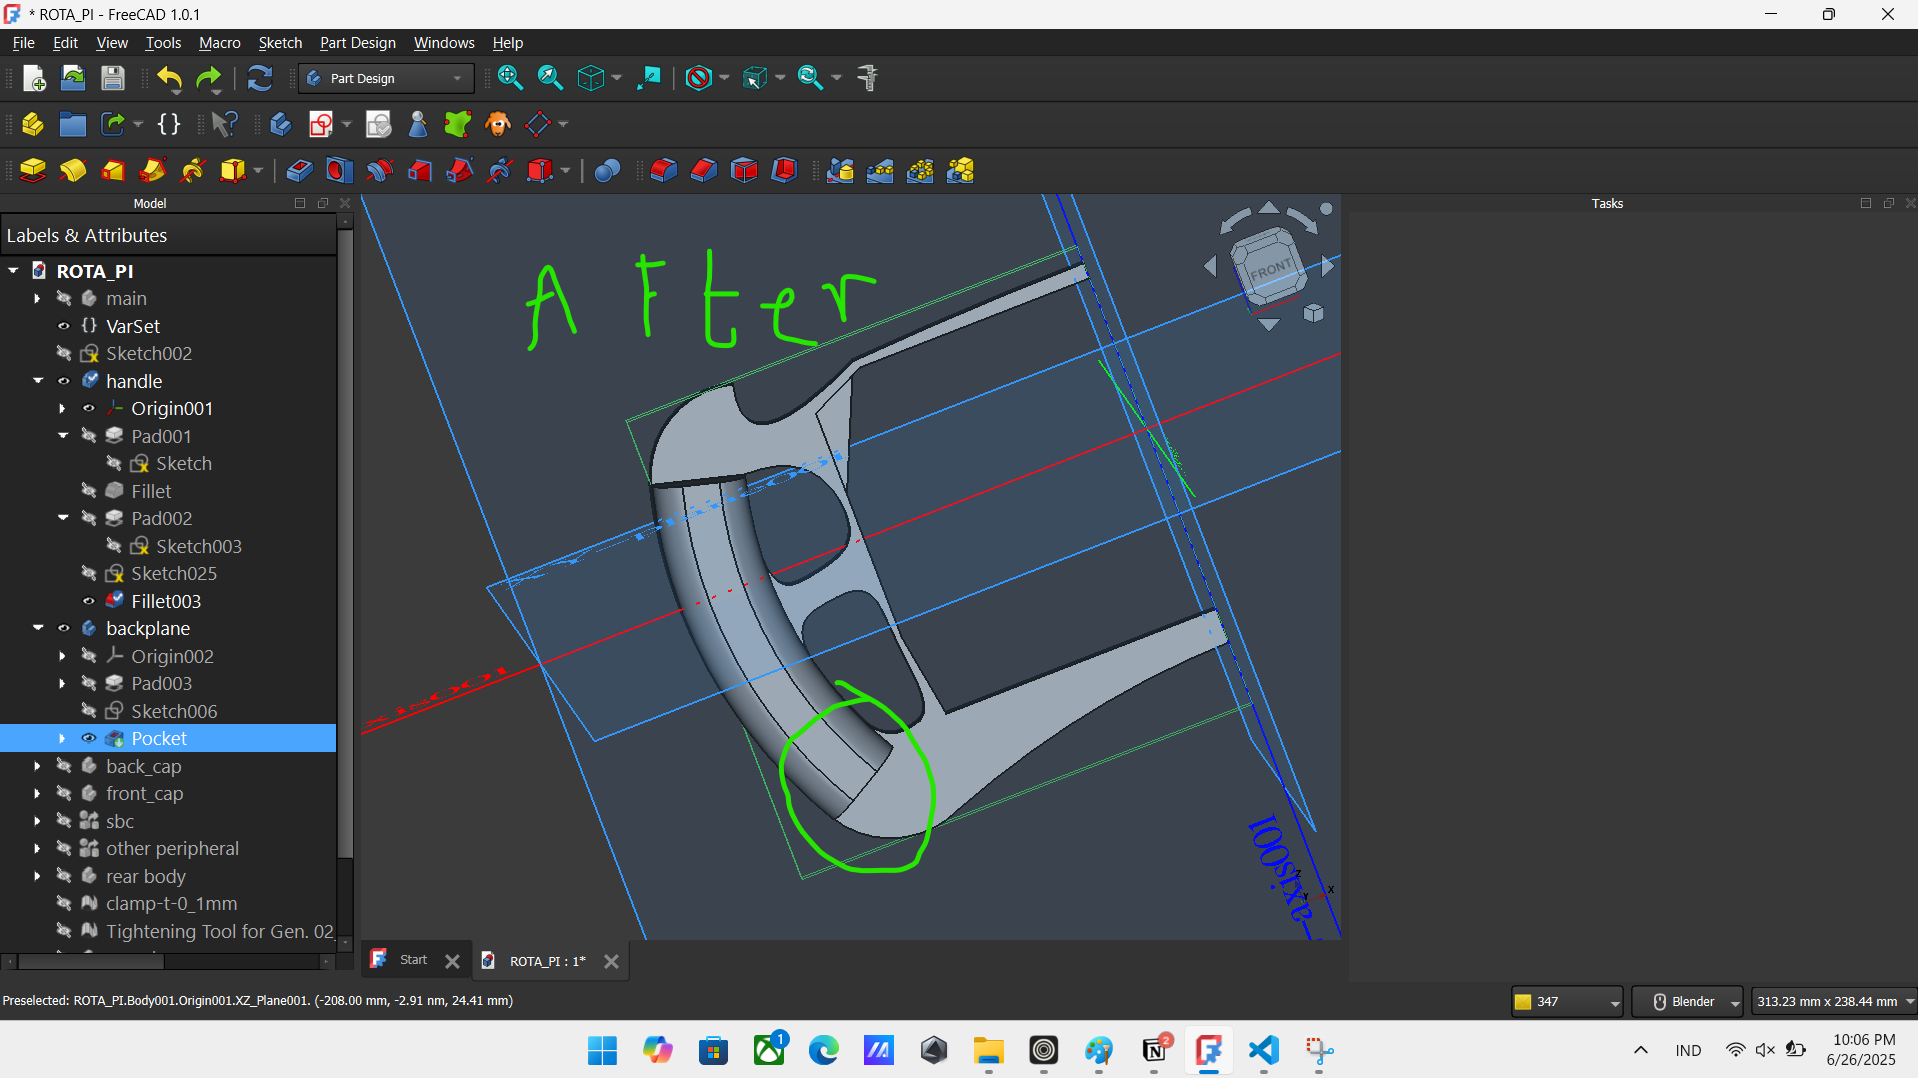Open the Measure caliper tool
Image resolution: width=1918 pixels, height=1078 pixels.
(867, 78)
